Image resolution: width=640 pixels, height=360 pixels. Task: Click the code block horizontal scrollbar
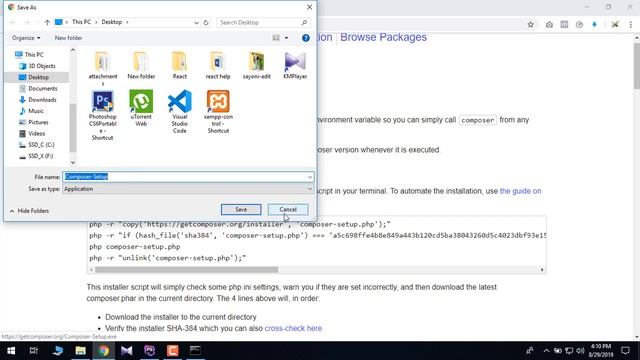click(x=187, y=270)
